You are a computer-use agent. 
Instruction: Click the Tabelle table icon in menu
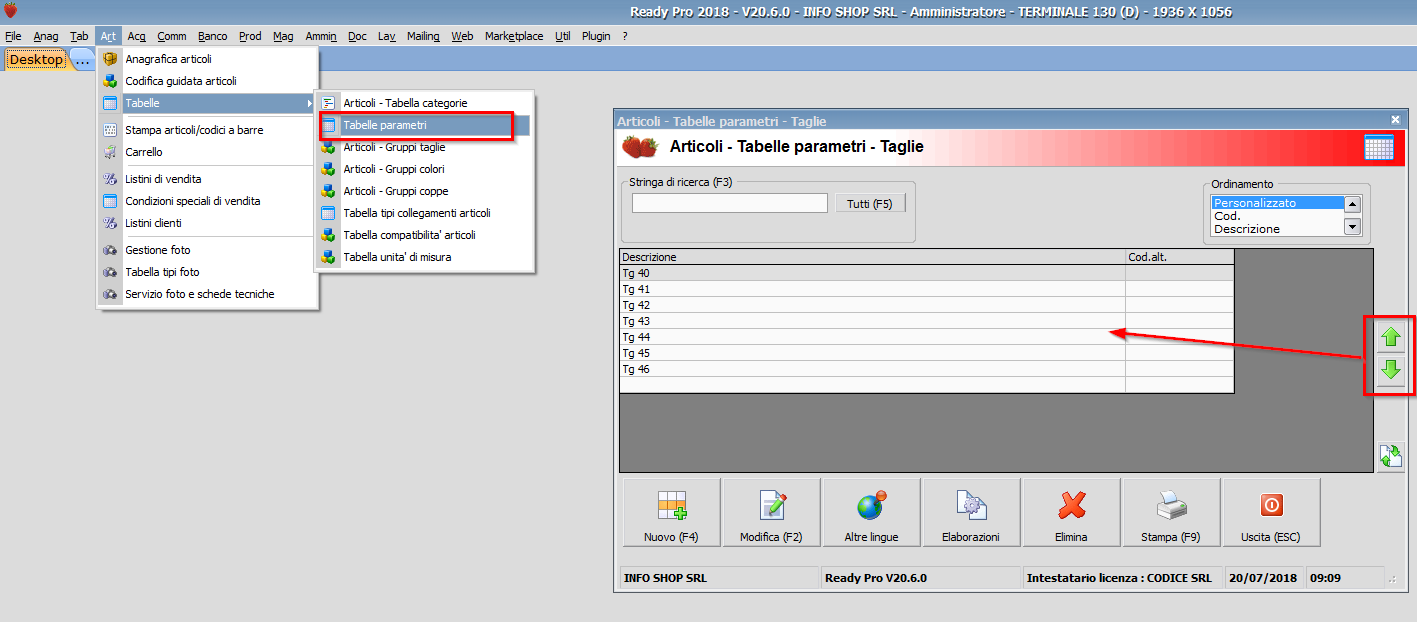pyautogui.click(x=110, y=103)
